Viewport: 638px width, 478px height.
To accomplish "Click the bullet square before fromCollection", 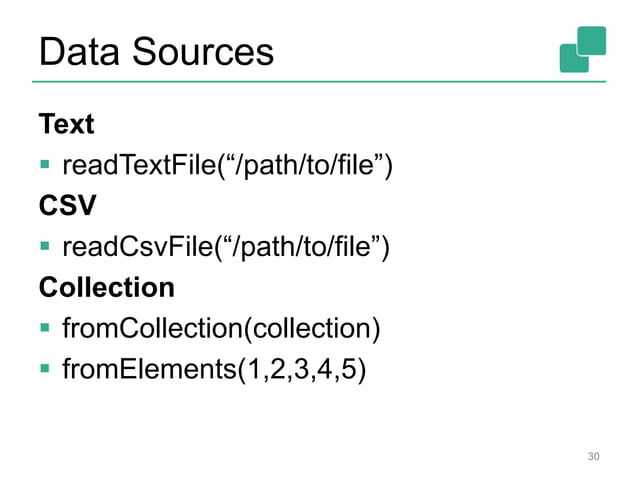I will click(45, 329).
